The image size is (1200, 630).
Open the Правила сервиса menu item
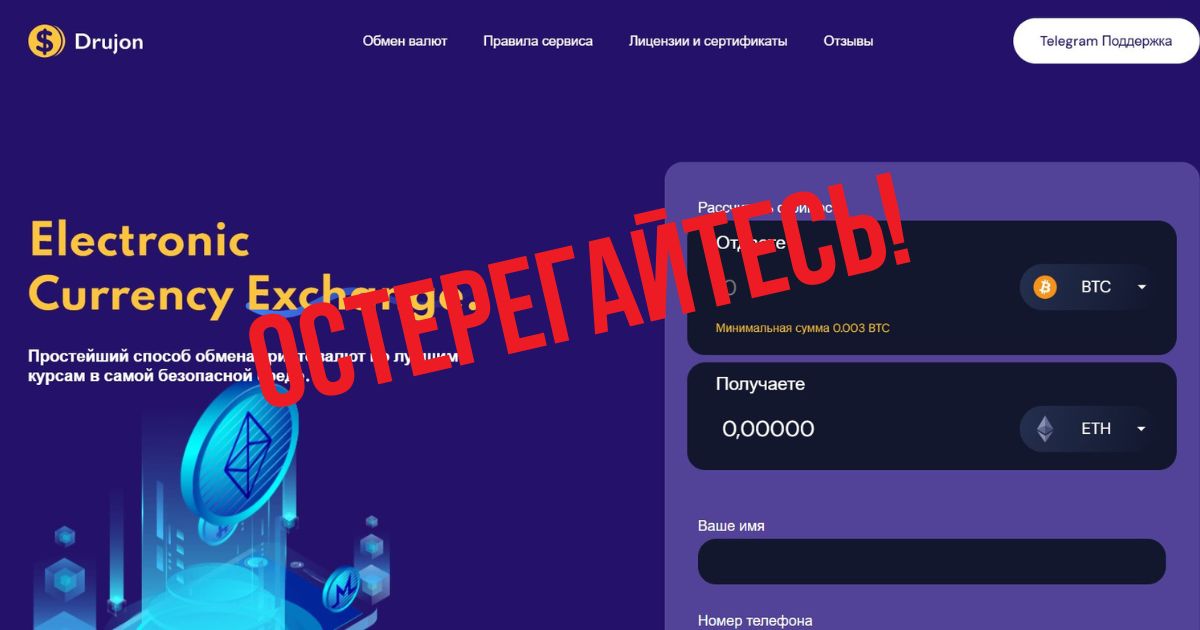pos(538,41)
